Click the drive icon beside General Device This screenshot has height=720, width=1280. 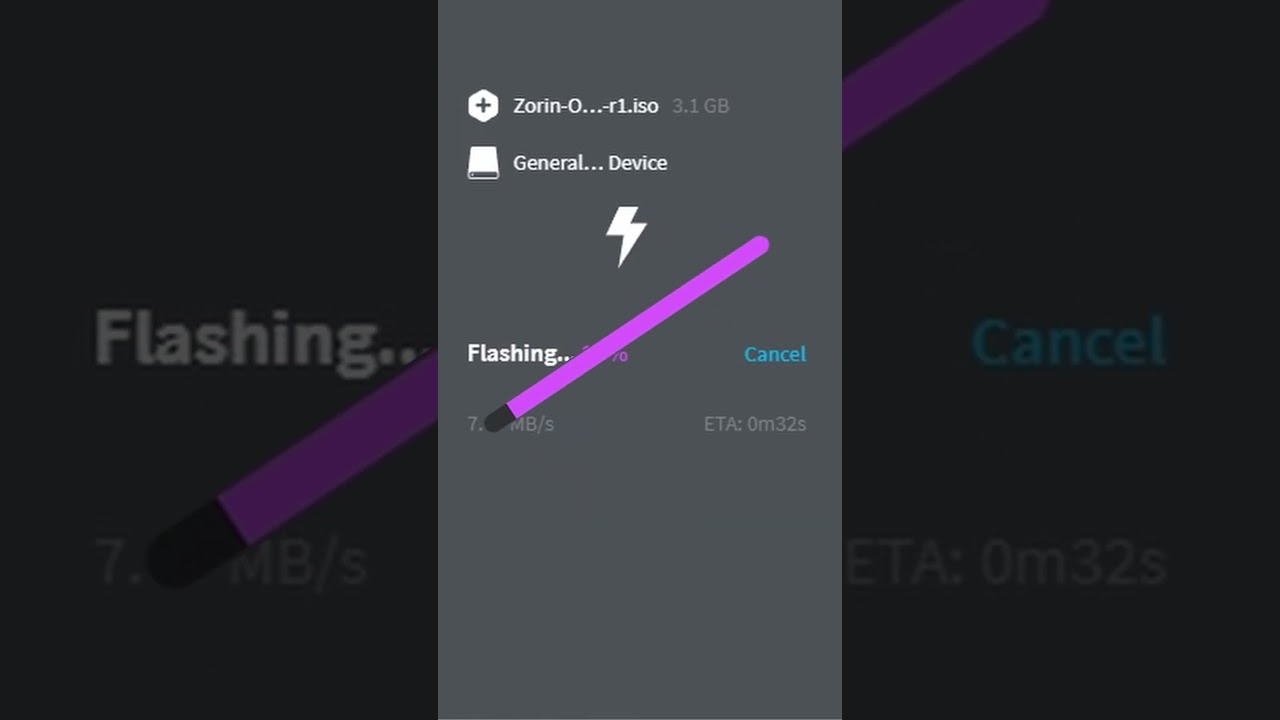483,163
